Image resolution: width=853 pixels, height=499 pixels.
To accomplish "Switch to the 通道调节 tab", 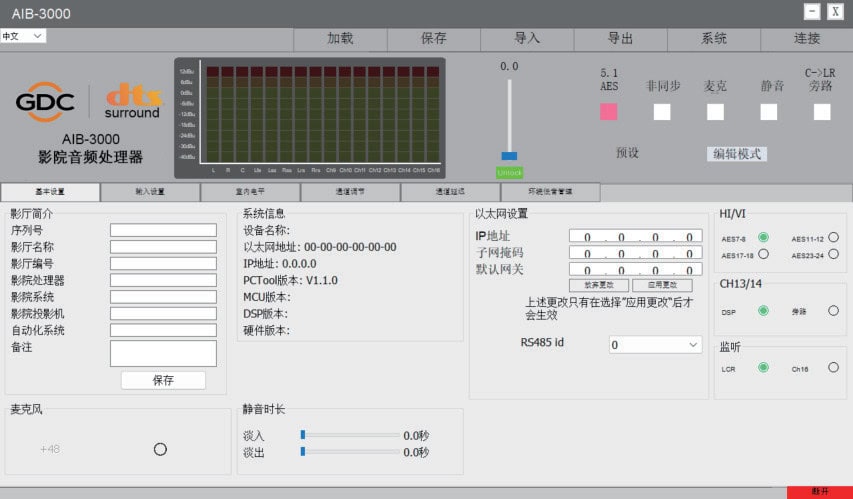I will point(350,192).
